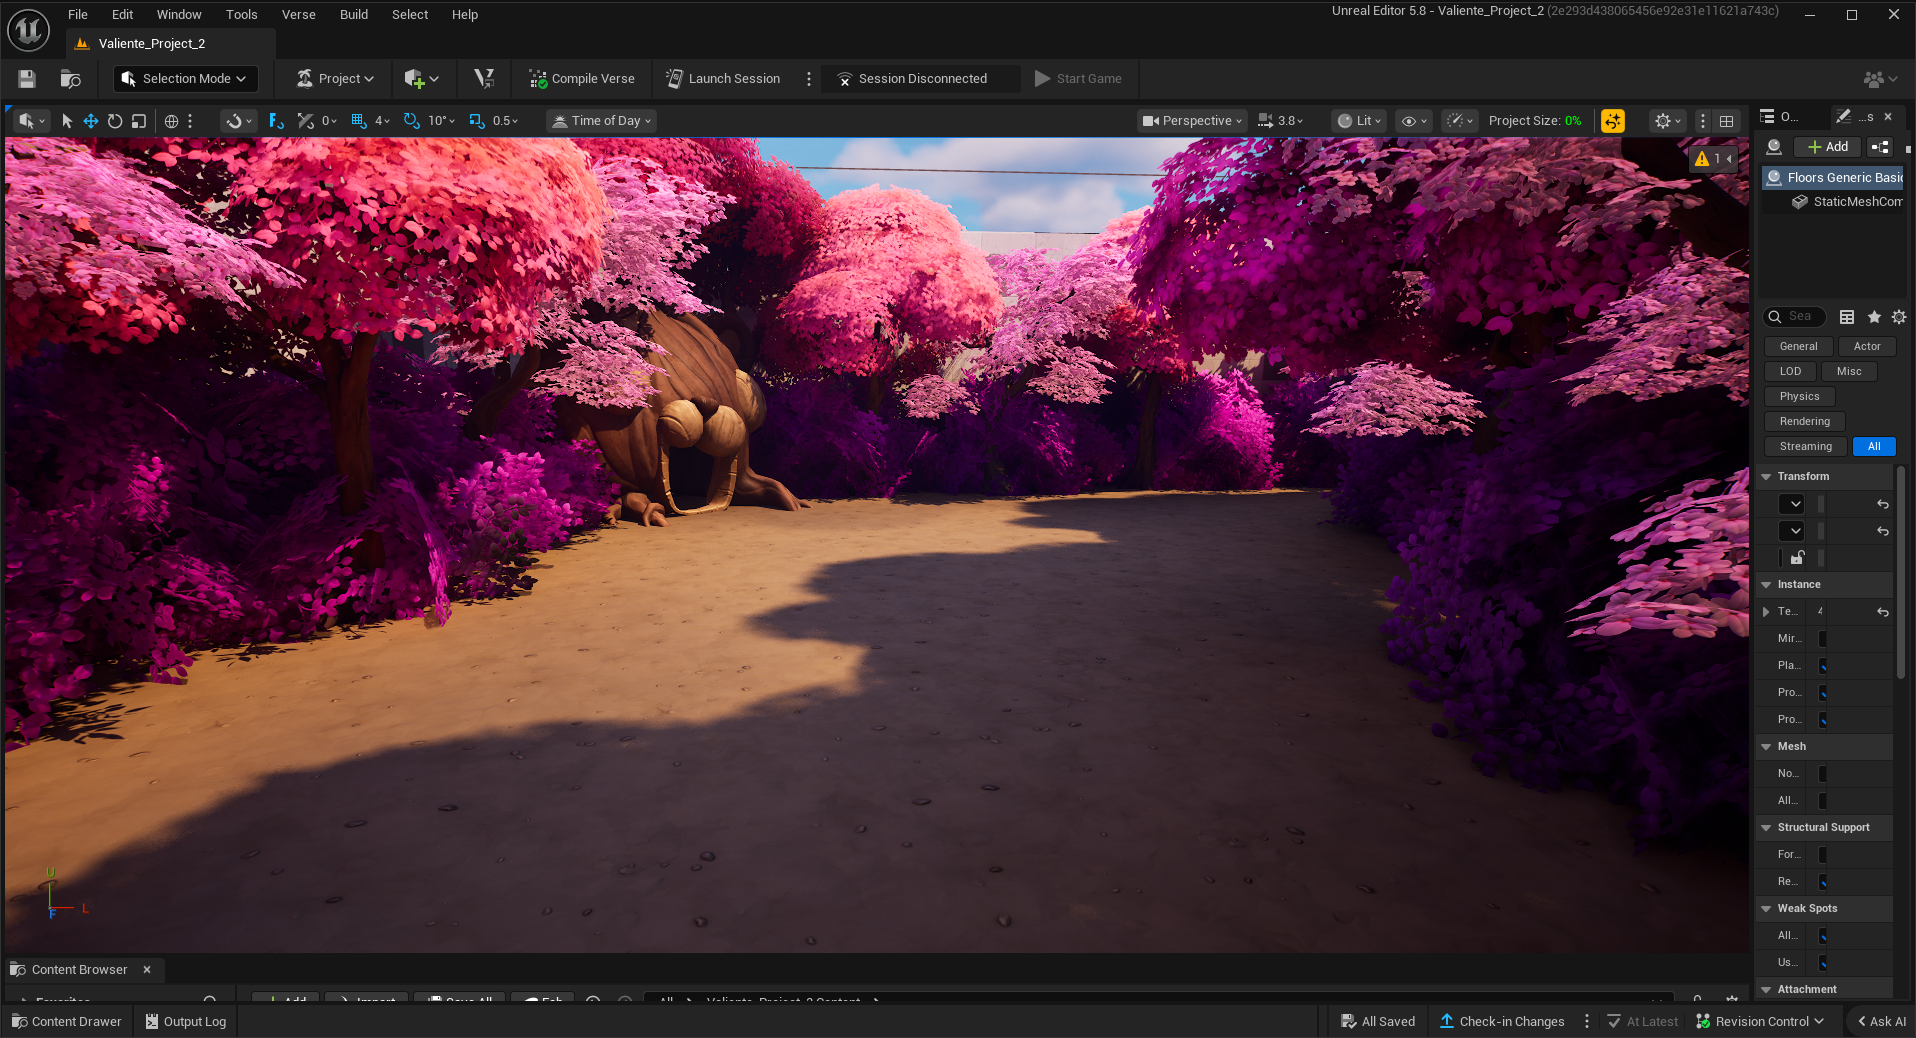This screenshot has width=1916, height=1038.
Task: Choose the Select (arrow) tool in viewport
Action: coord(67,121)
